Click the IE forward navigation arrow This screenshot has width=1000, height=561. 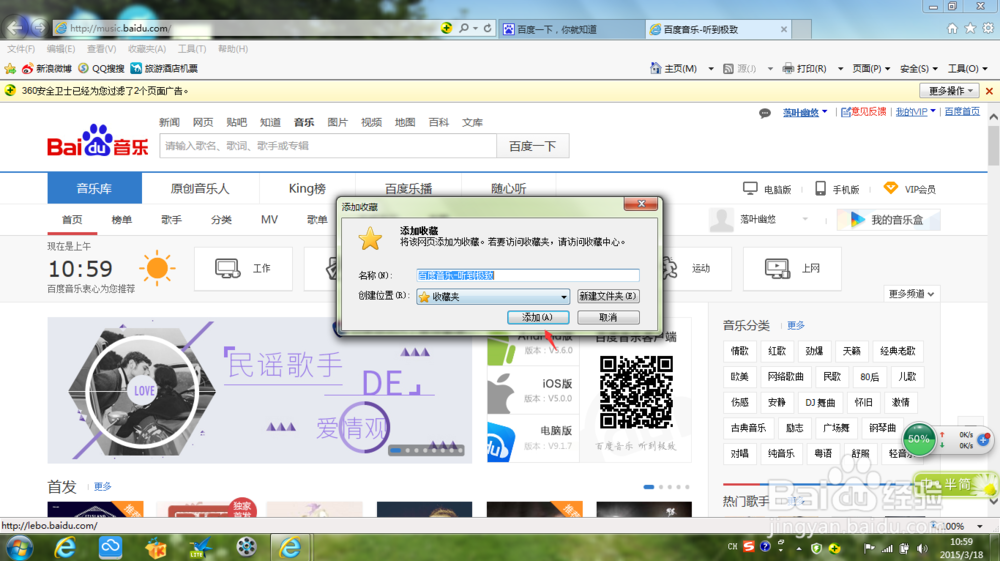pyautogui.click(x=40, y=27)
